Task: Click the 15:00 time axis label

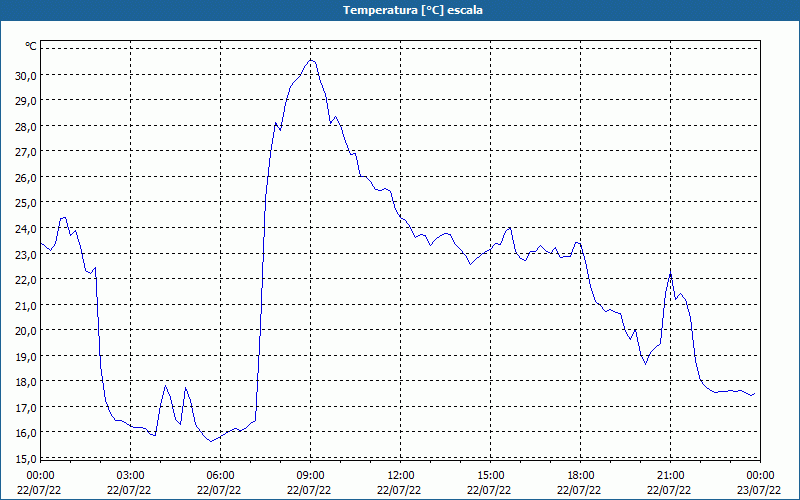Action: pyautogui.click(x=490, y=476)
